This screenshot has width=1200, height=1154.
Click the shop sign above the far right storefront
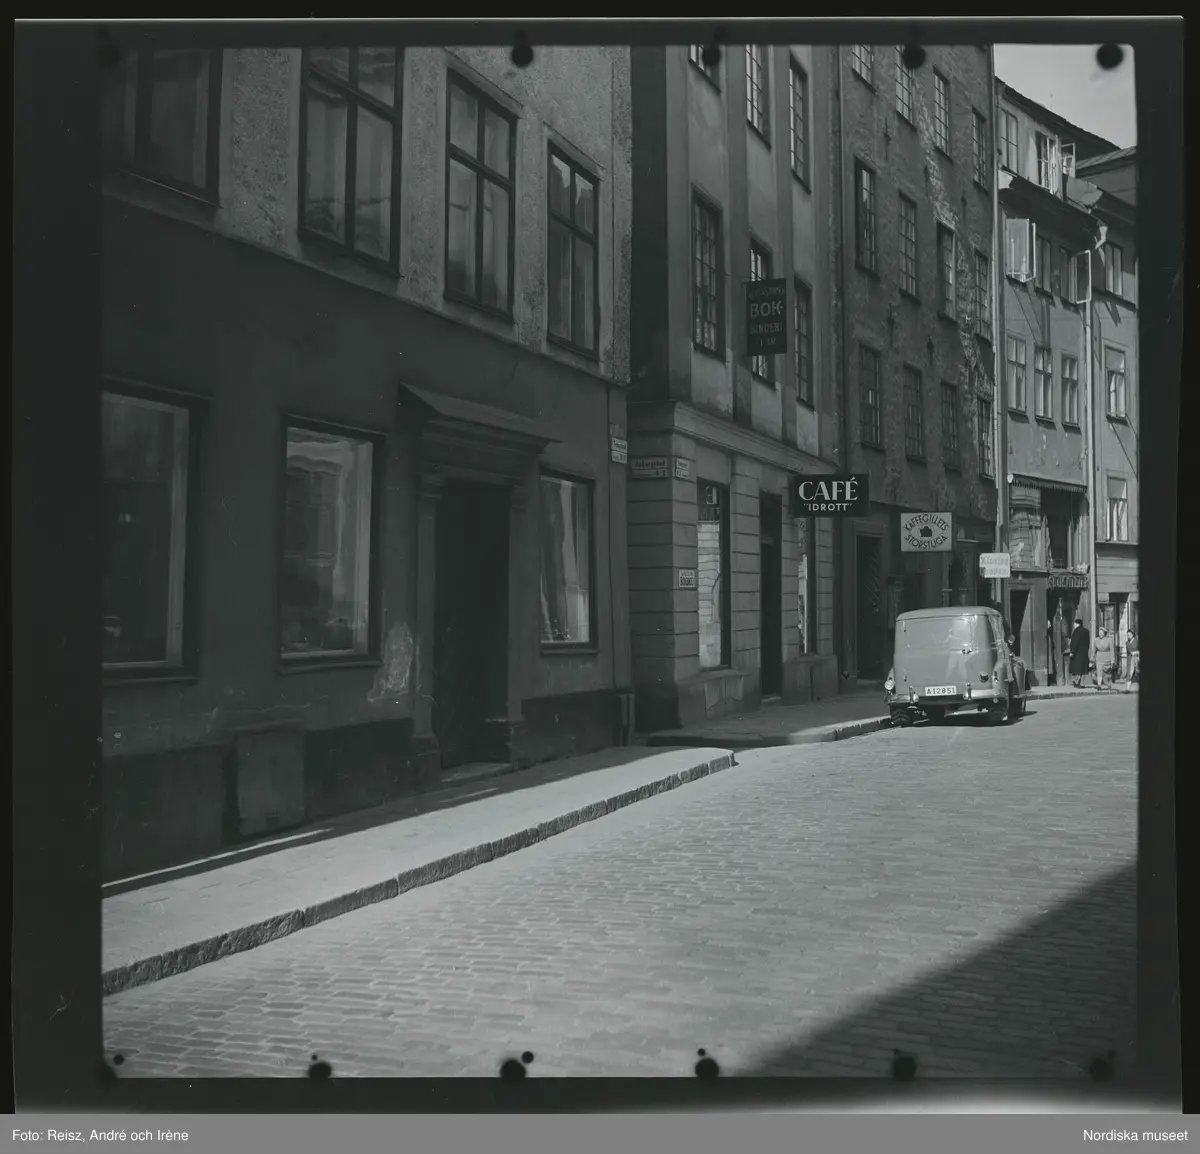tap(1067, 581)
